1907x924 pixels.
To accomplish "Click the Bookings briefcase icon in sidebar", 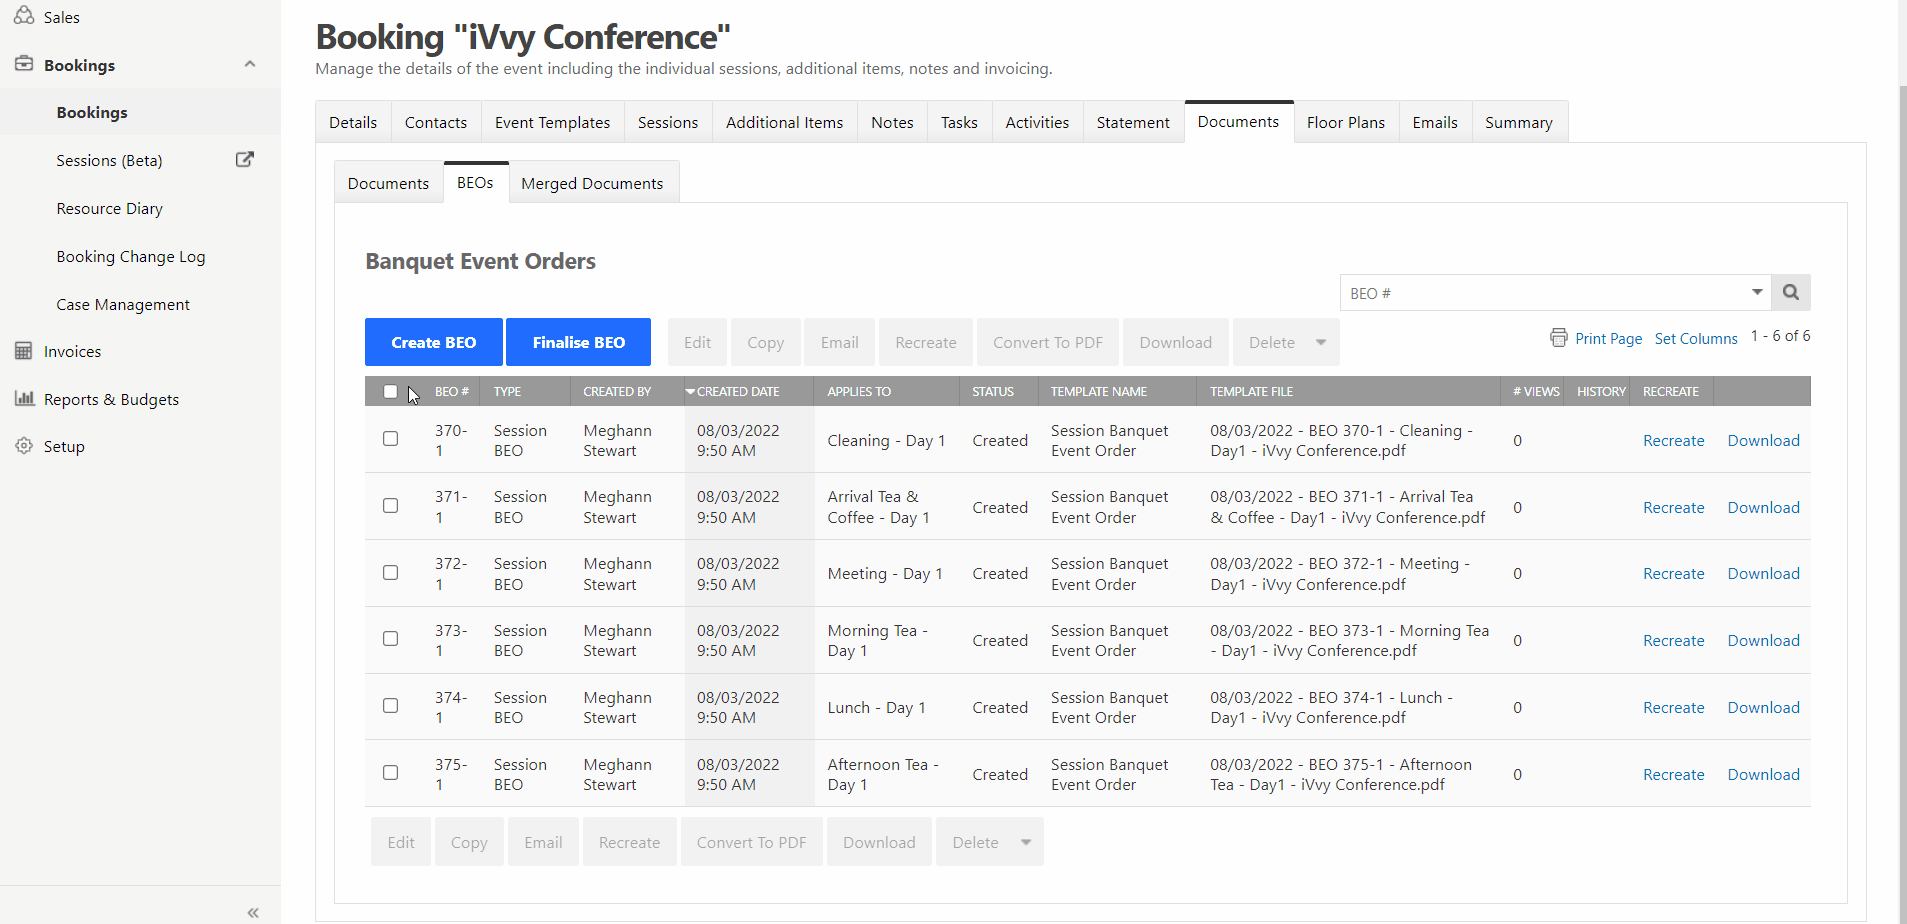I will coord(24,65).
